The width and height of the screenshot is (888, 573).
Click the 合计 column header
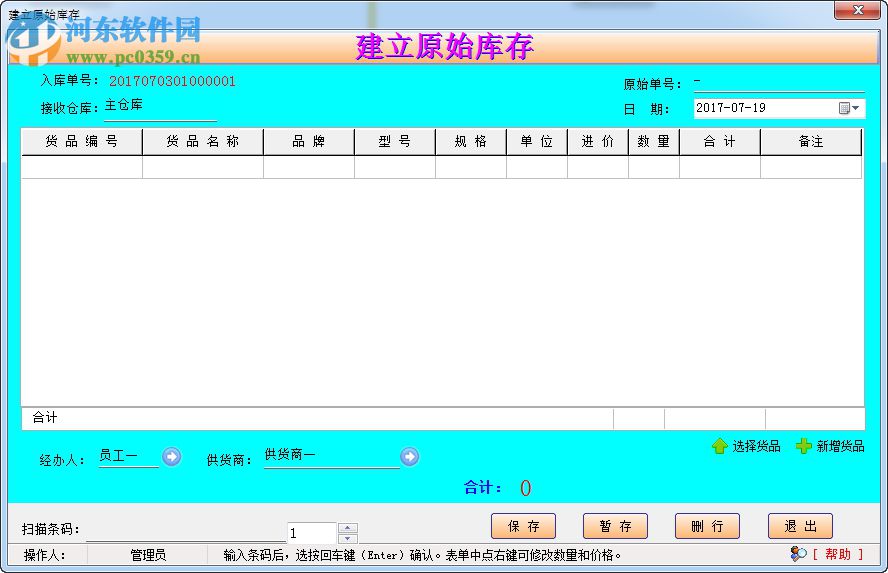[720, 142]
